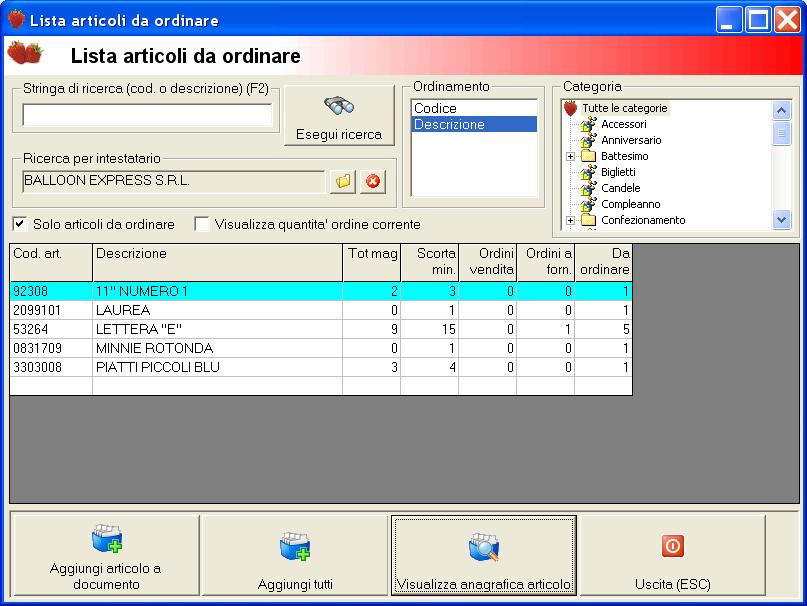
Task: Uncheck Solo articoli da ordinare
Action: point(20,224)
